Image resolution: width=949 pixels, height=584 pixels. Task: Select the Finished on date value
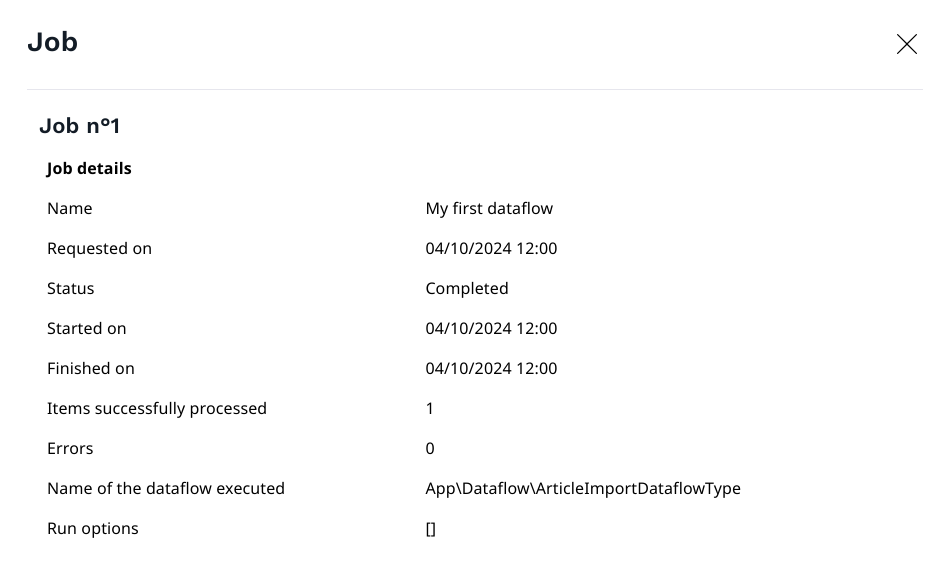[491, 368]
